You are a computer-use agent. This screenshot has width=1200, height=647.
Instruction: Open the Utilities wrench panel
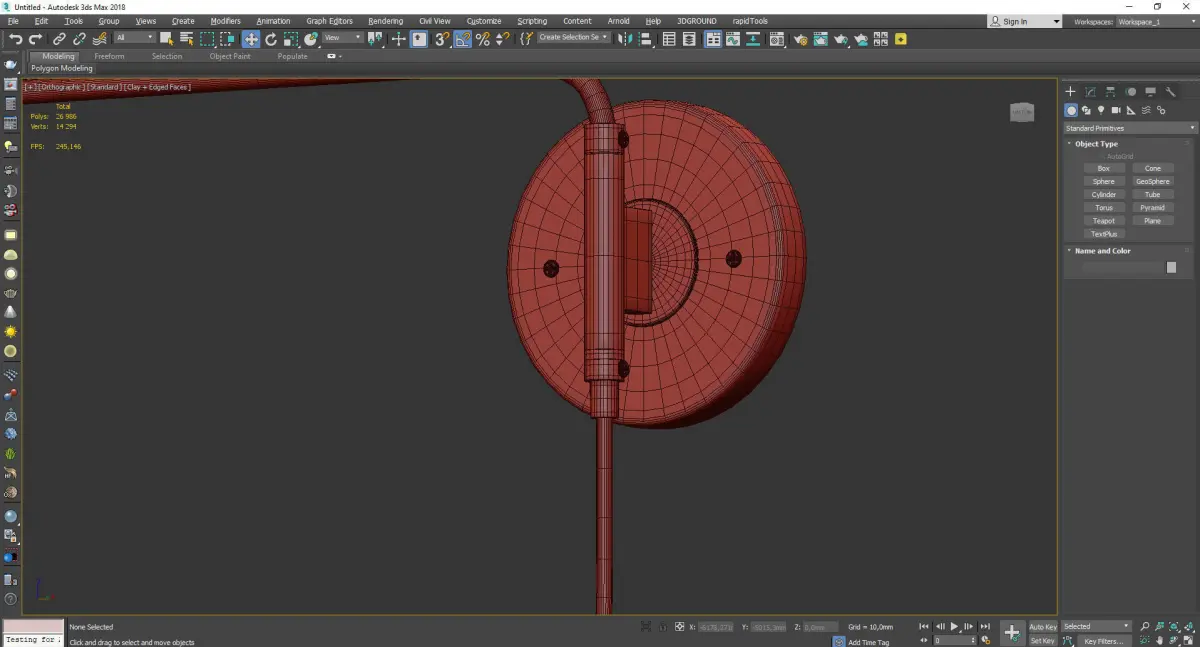(x=1170, y=92)
